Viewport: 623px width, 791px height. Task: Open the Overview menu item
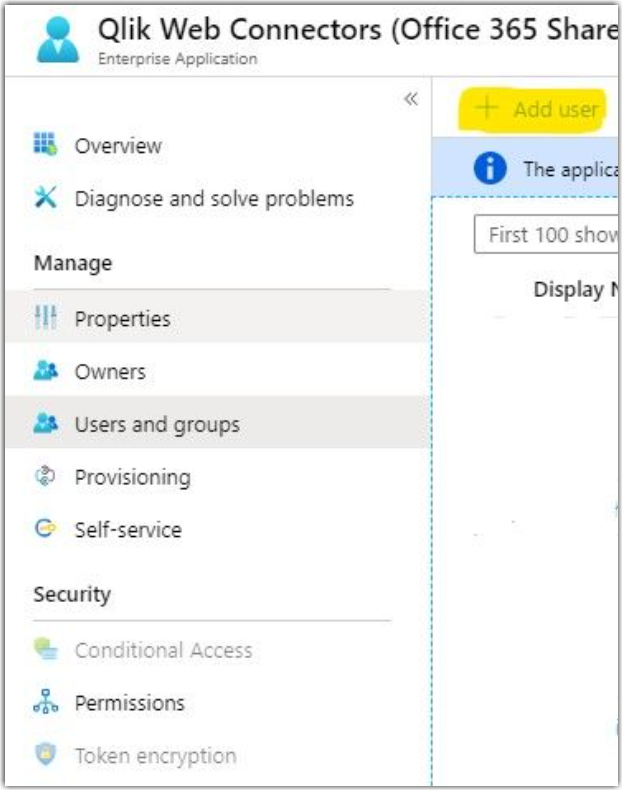[118, 146]
